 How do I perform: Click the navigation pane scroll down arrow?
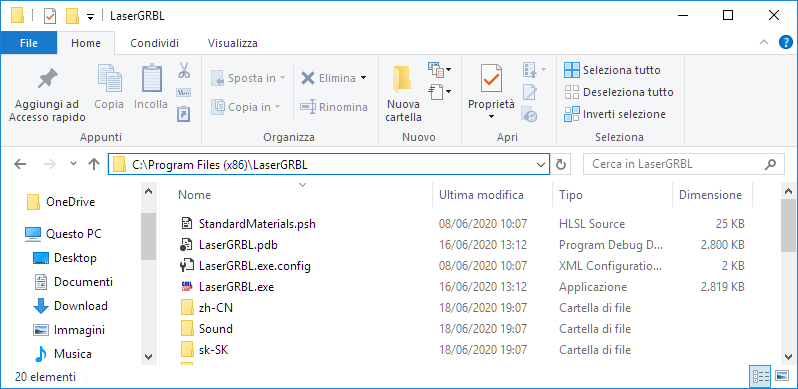[149, 356]
